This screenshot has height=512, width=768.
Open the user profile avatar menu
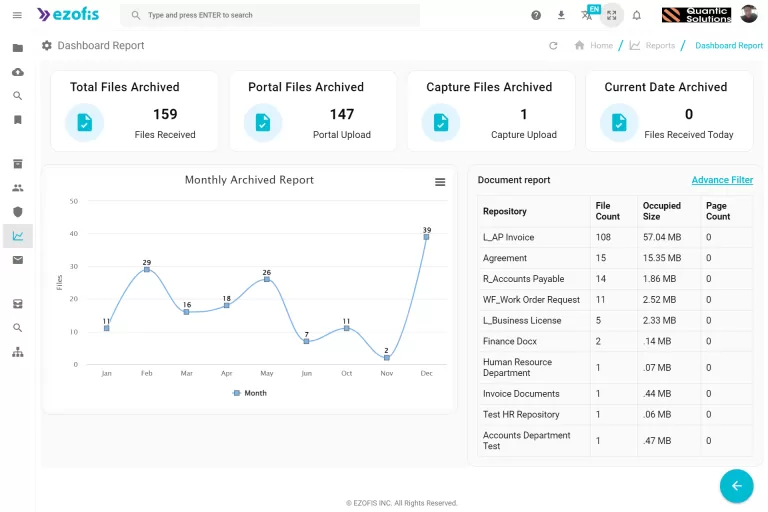(749, 15)
